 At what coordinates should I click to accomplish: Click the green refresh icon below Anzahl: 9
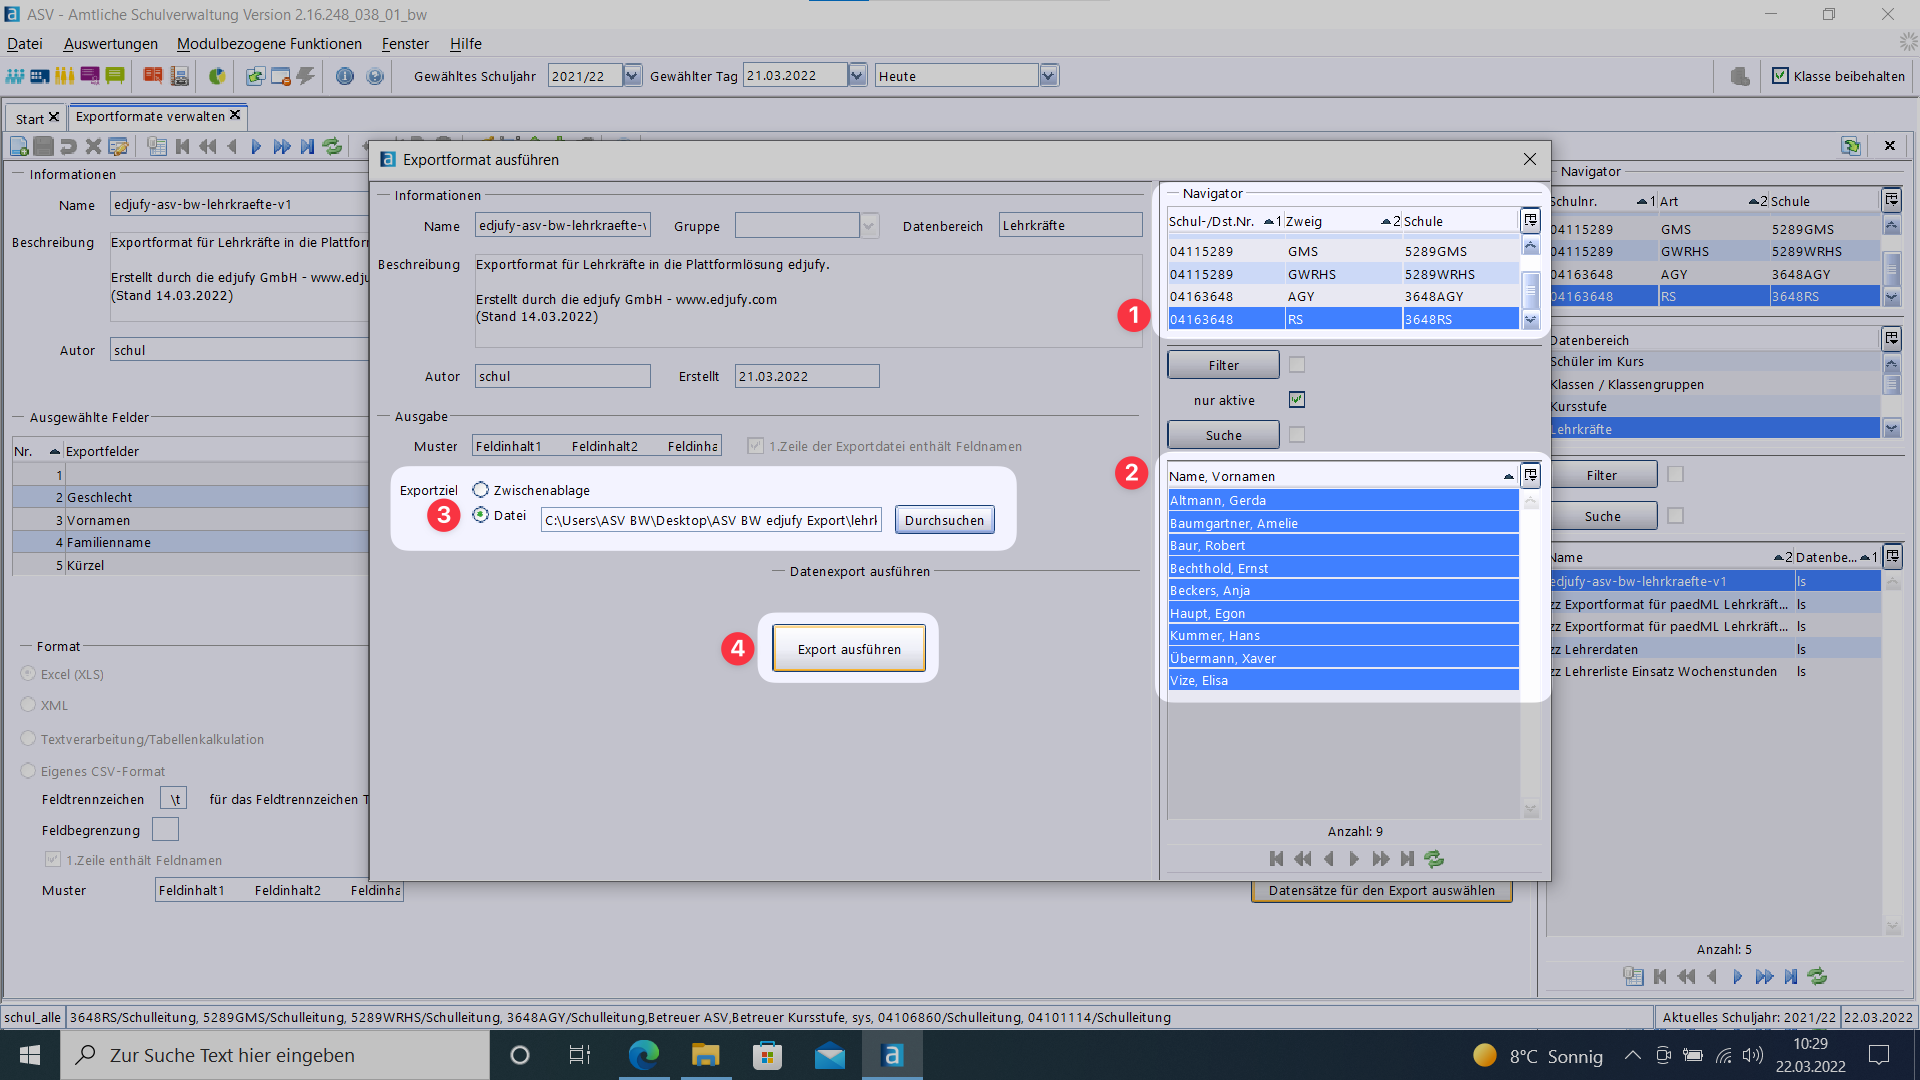[1433, 859]
